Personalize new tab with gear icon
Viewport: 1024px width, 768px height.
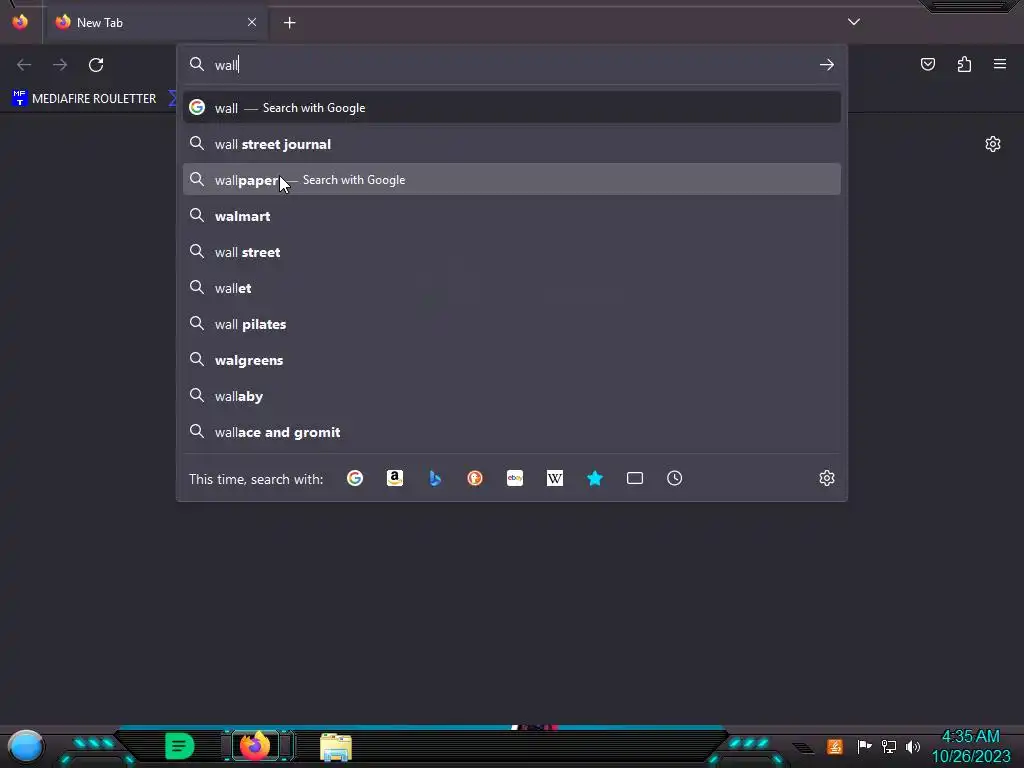(x=993, y=144)
